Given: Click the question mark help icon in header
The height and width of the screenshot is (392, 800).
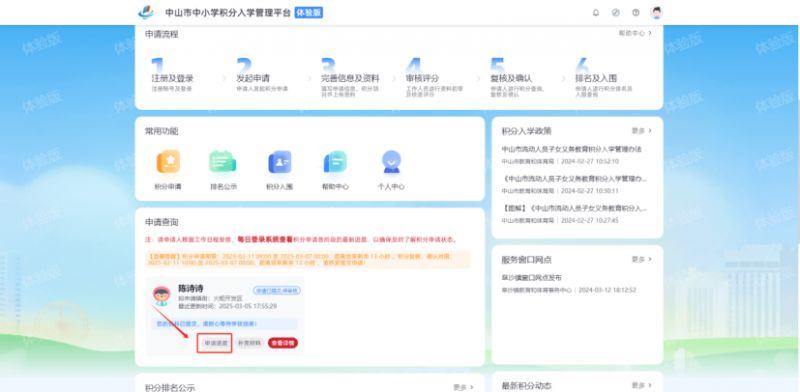Looking at the screenshot, I should [636, 13].
